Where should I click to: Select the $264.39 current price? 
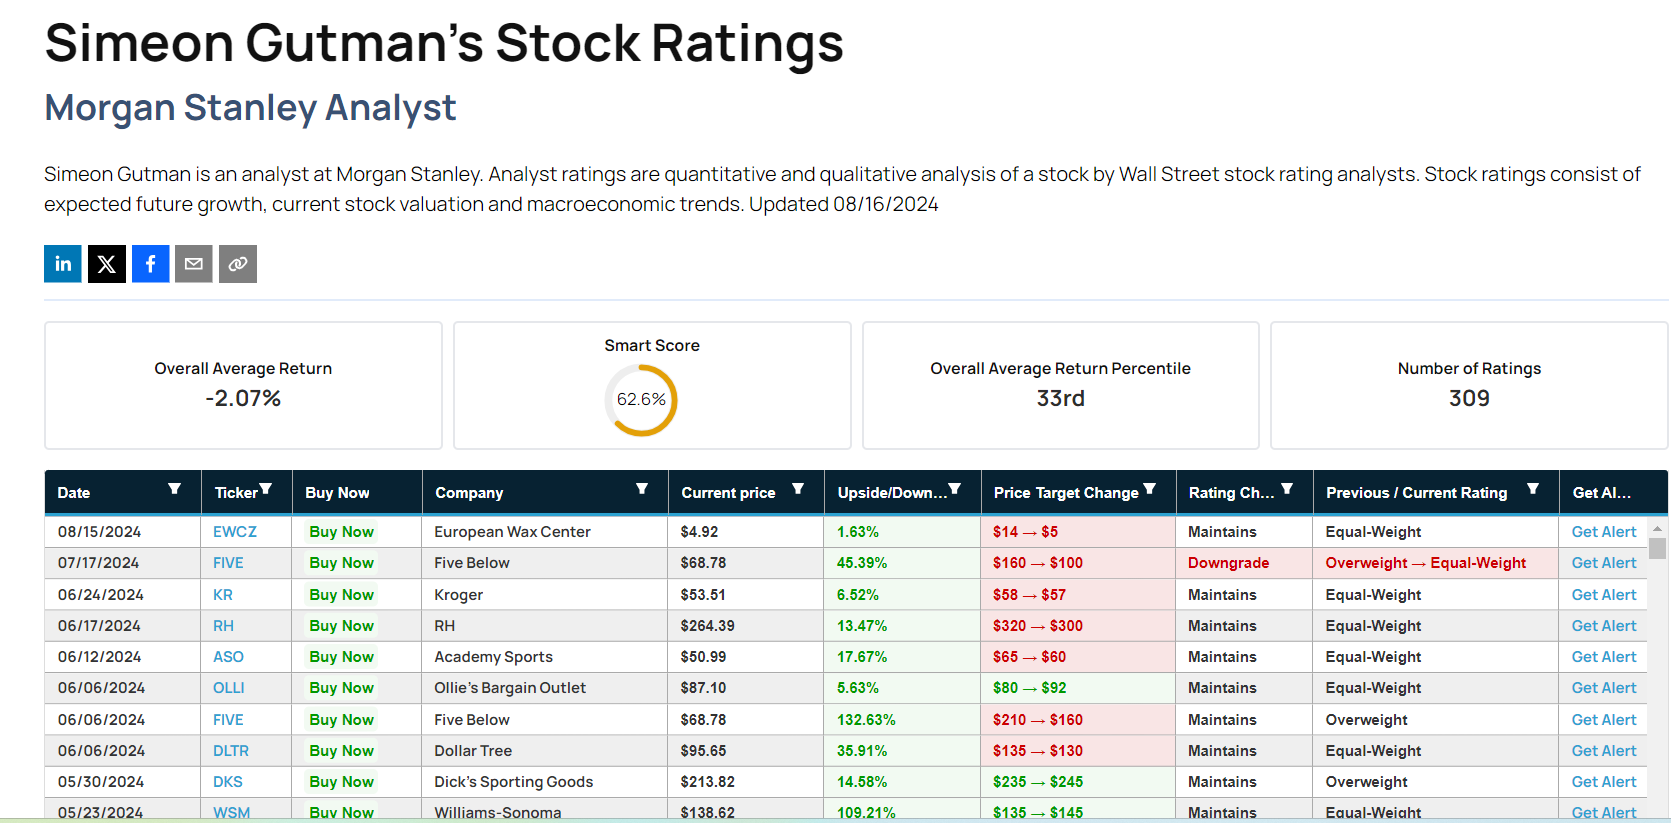707,626
